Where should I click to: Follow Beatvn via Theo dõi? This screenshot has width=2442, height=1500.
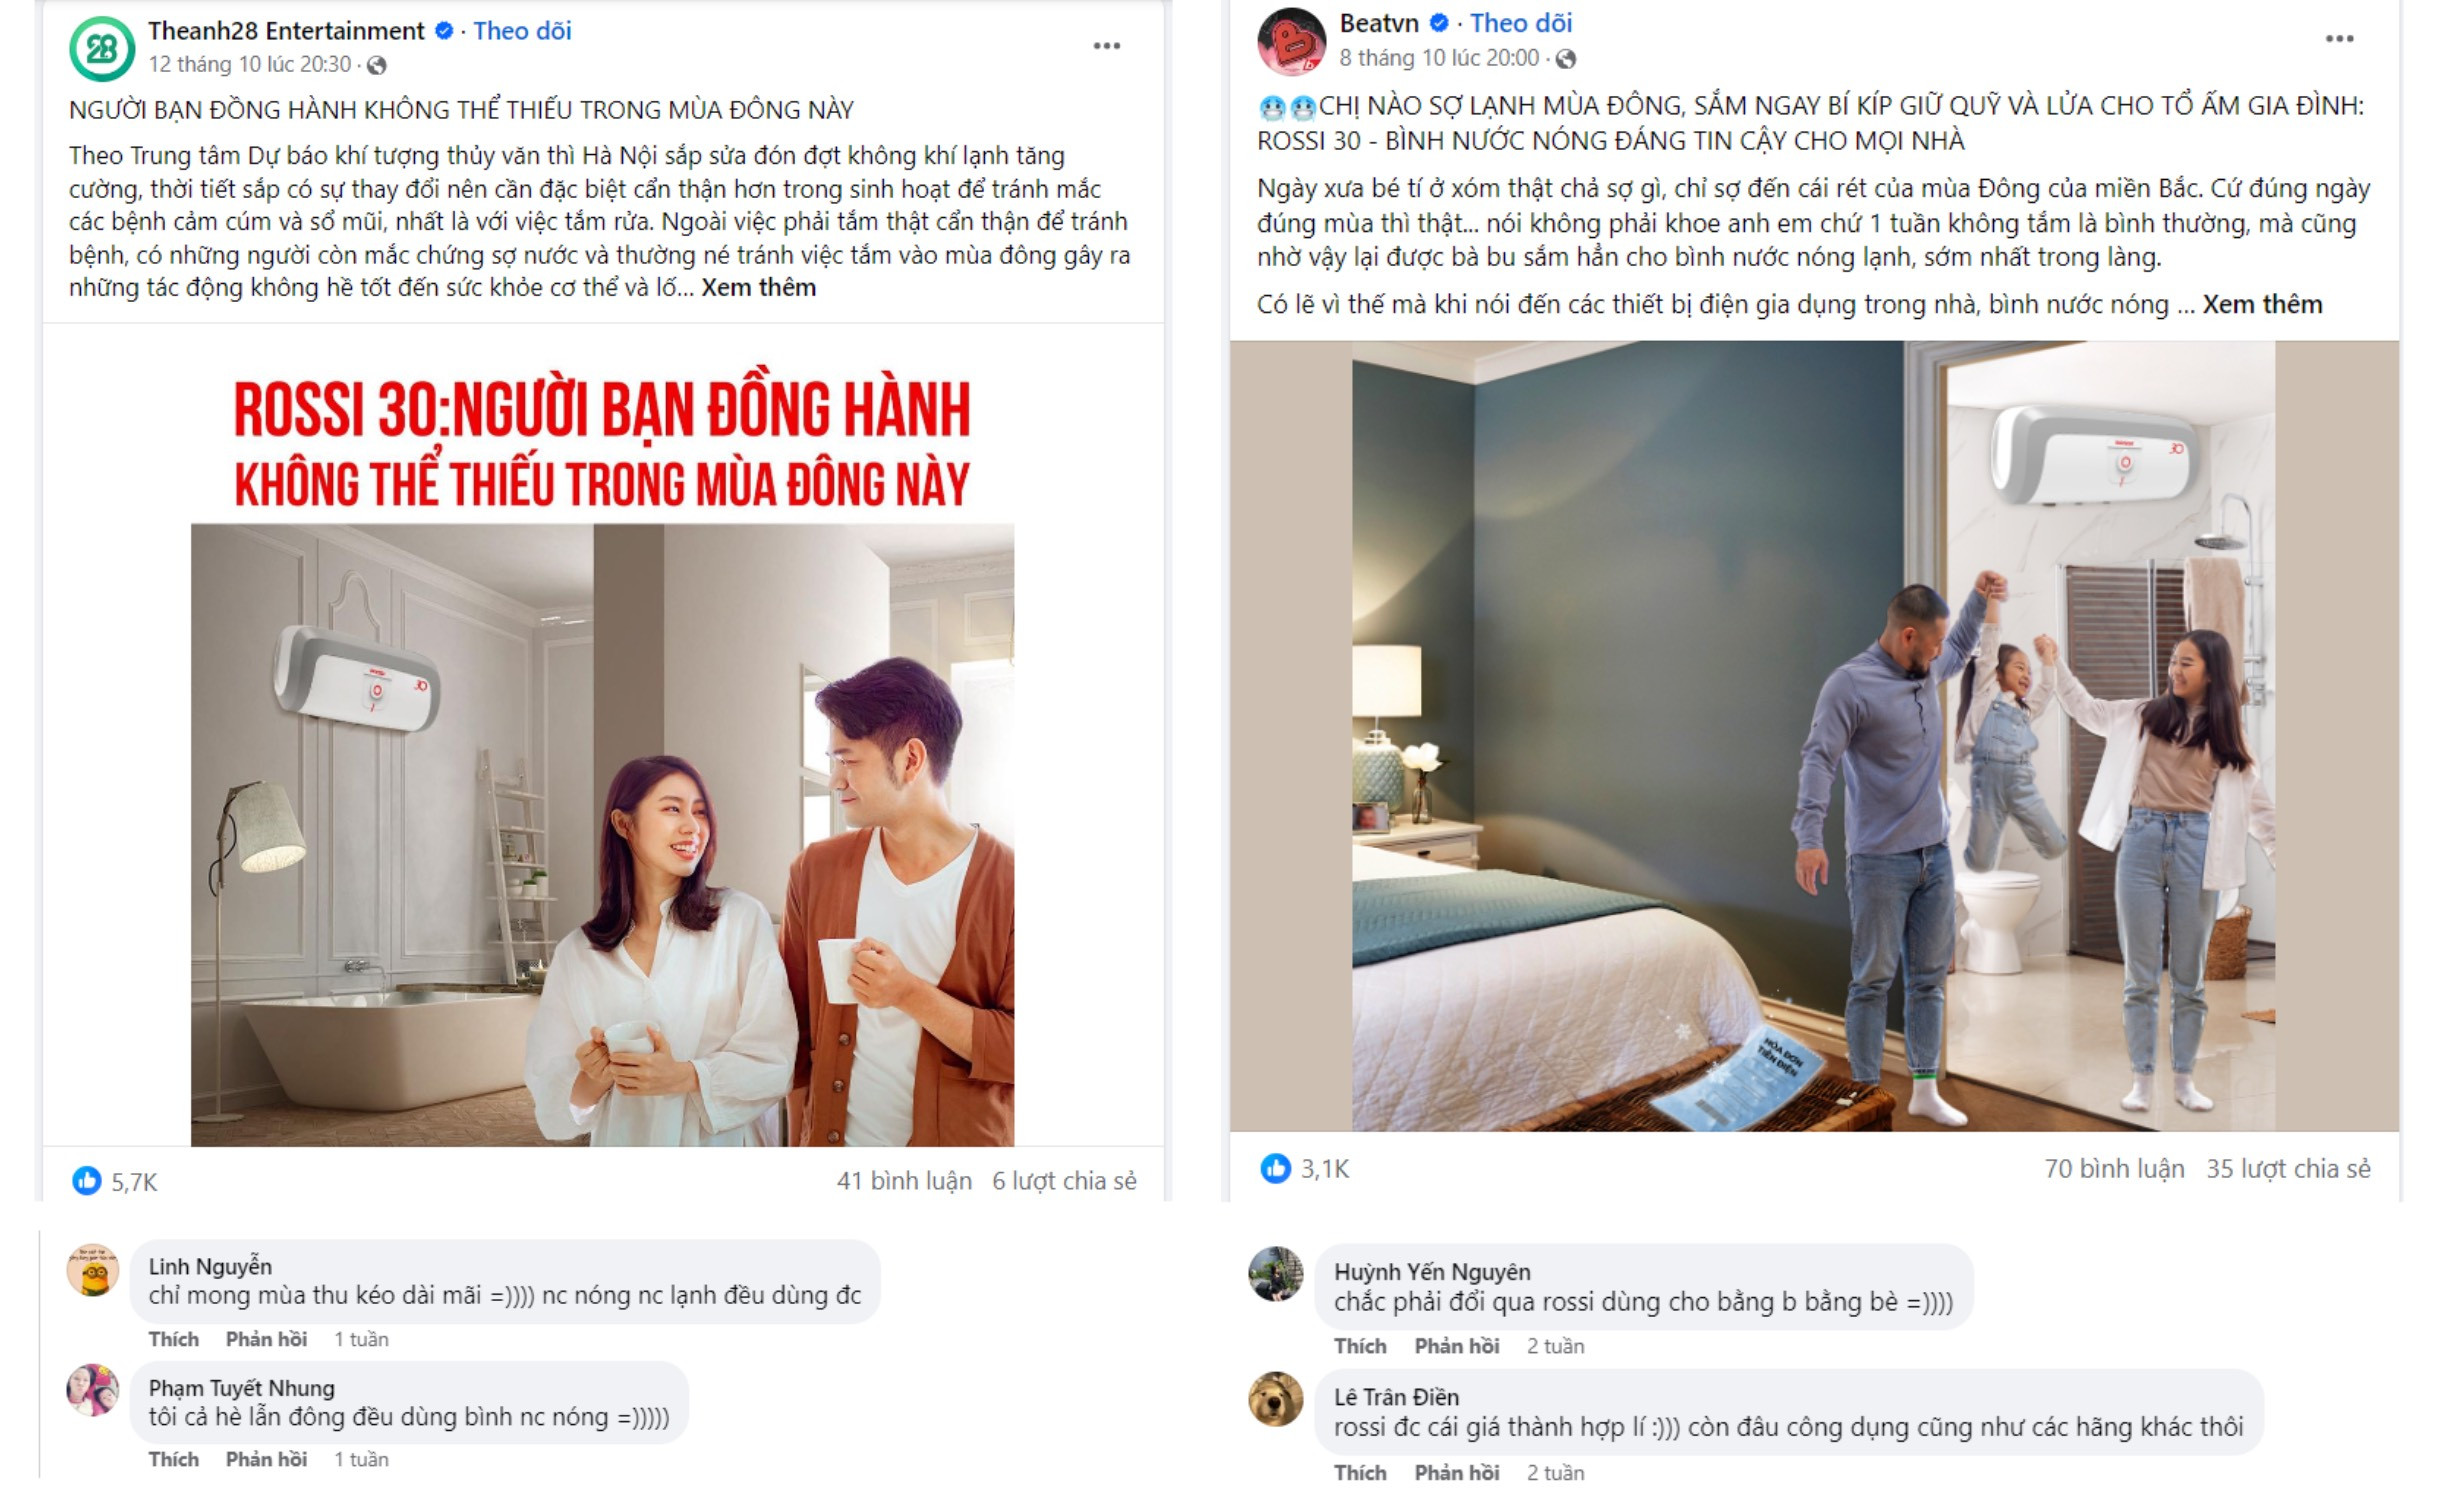1521,23
